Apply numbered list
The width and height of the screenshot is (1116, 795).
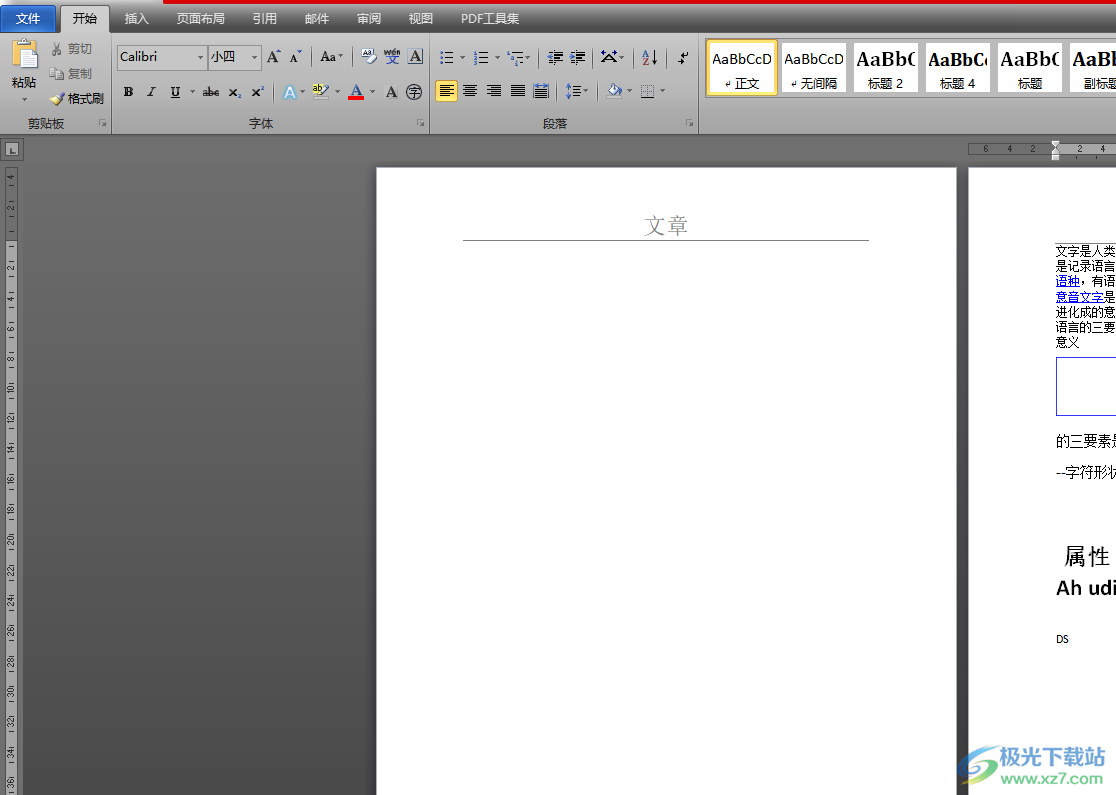coord(481,57)
